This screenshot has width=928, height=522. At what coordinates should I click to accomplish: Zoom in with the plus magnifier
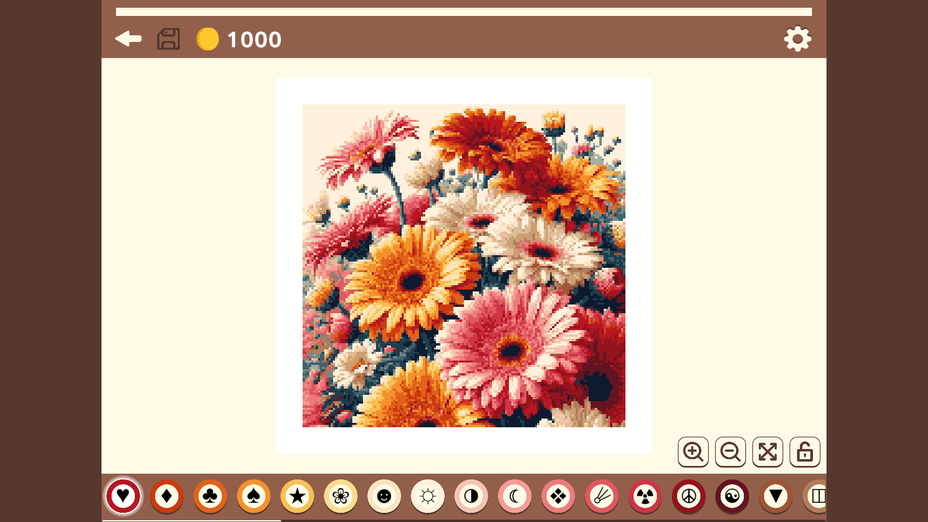point(693,452)
